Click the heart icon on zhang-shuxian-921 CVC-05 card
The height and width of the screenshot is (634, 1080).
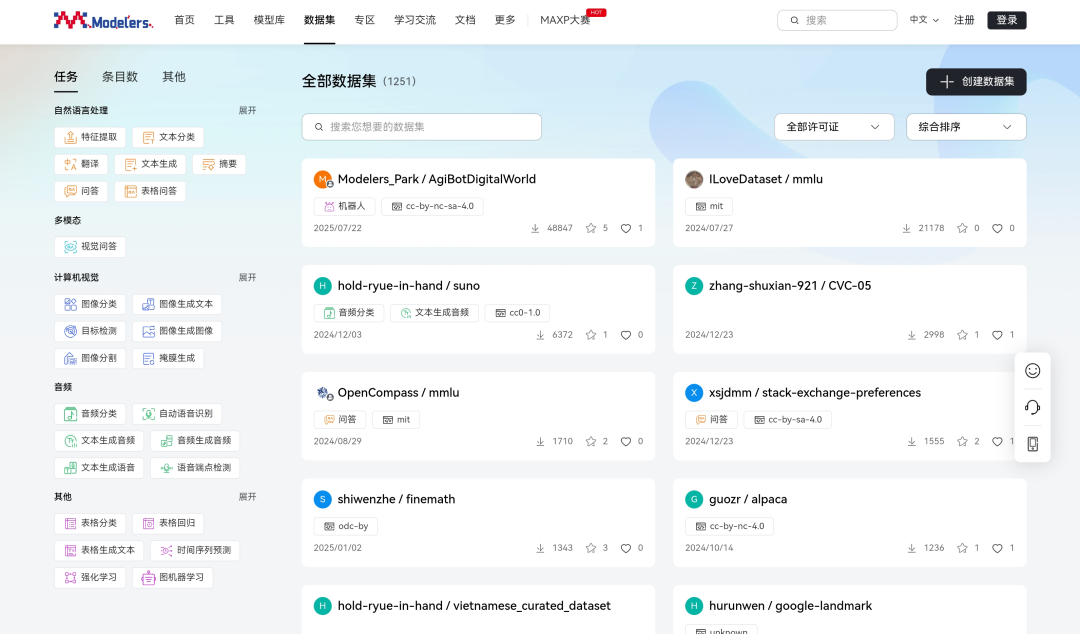tap(997, 335)
